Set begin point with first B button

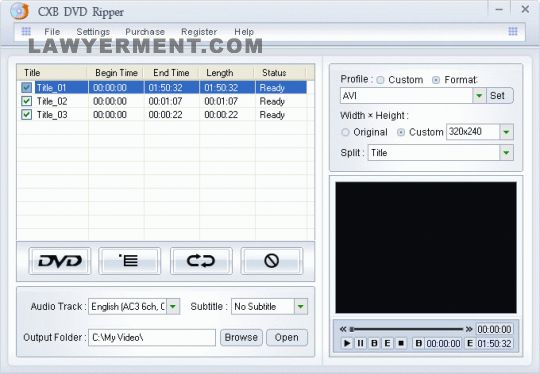[x=374, y=343]
